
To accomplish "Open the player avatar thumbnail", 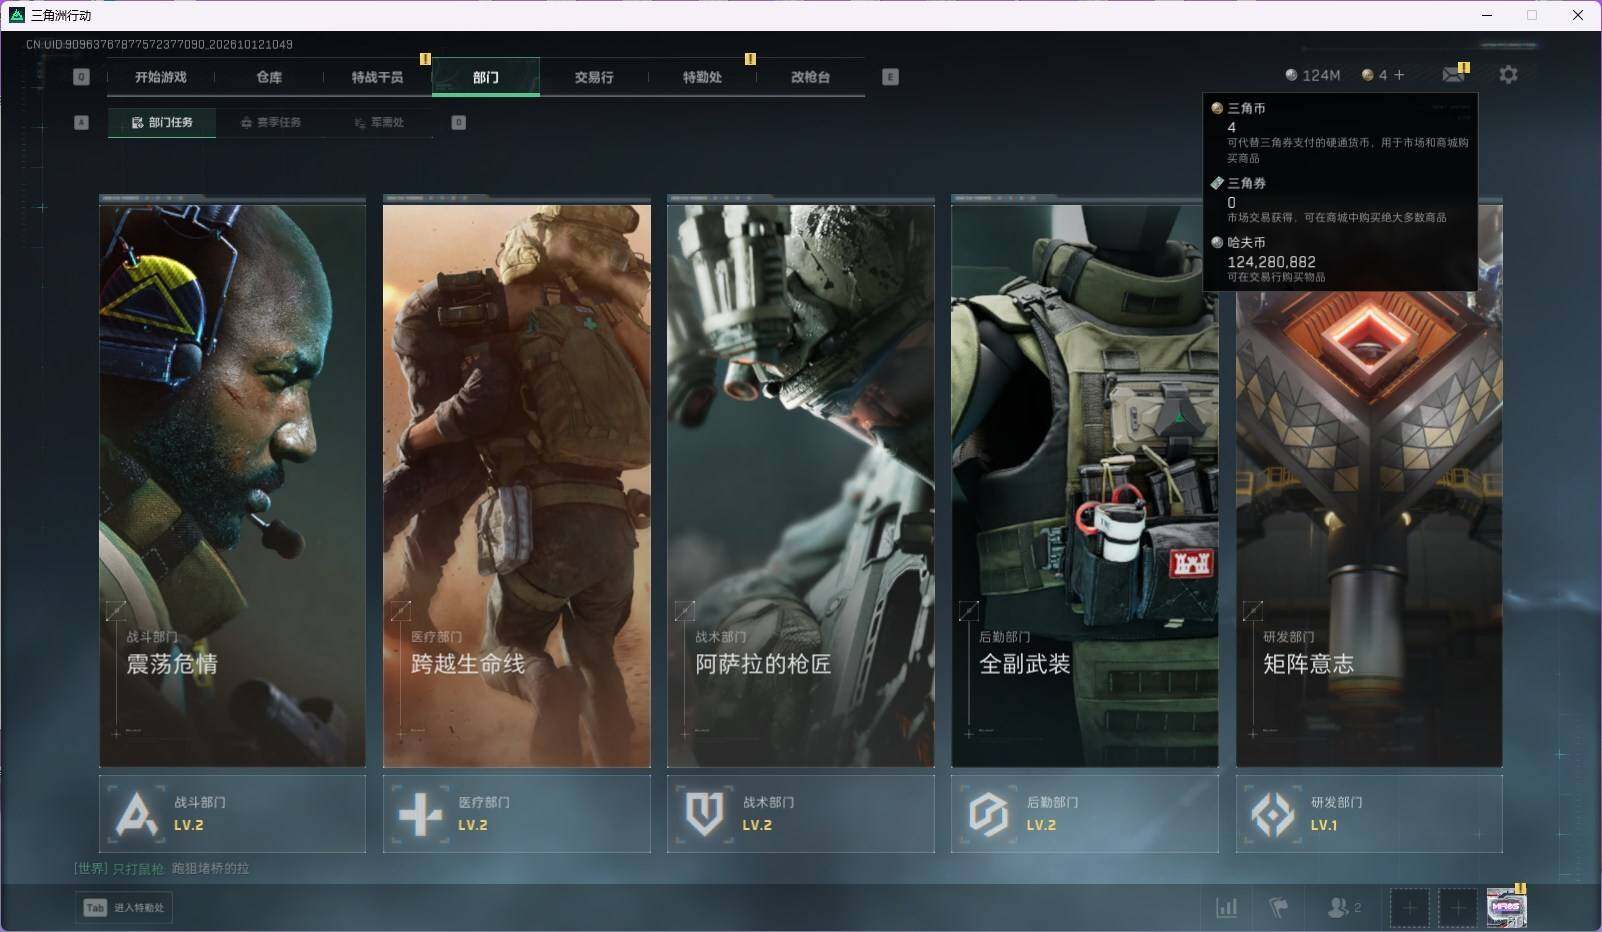I will coord(1506,908).
